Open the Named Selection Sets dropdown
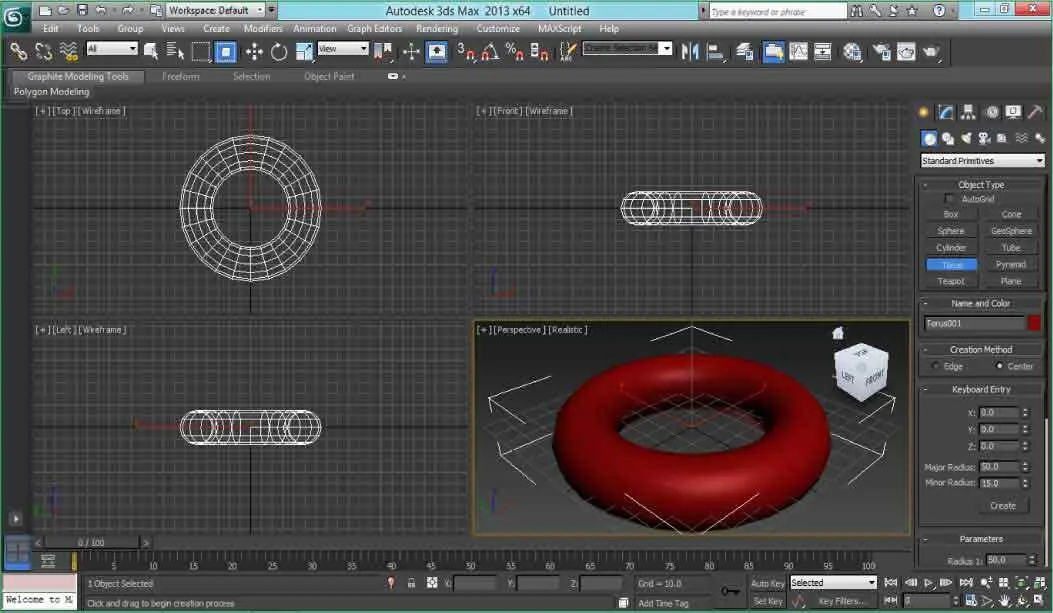 tap(627, 48)
